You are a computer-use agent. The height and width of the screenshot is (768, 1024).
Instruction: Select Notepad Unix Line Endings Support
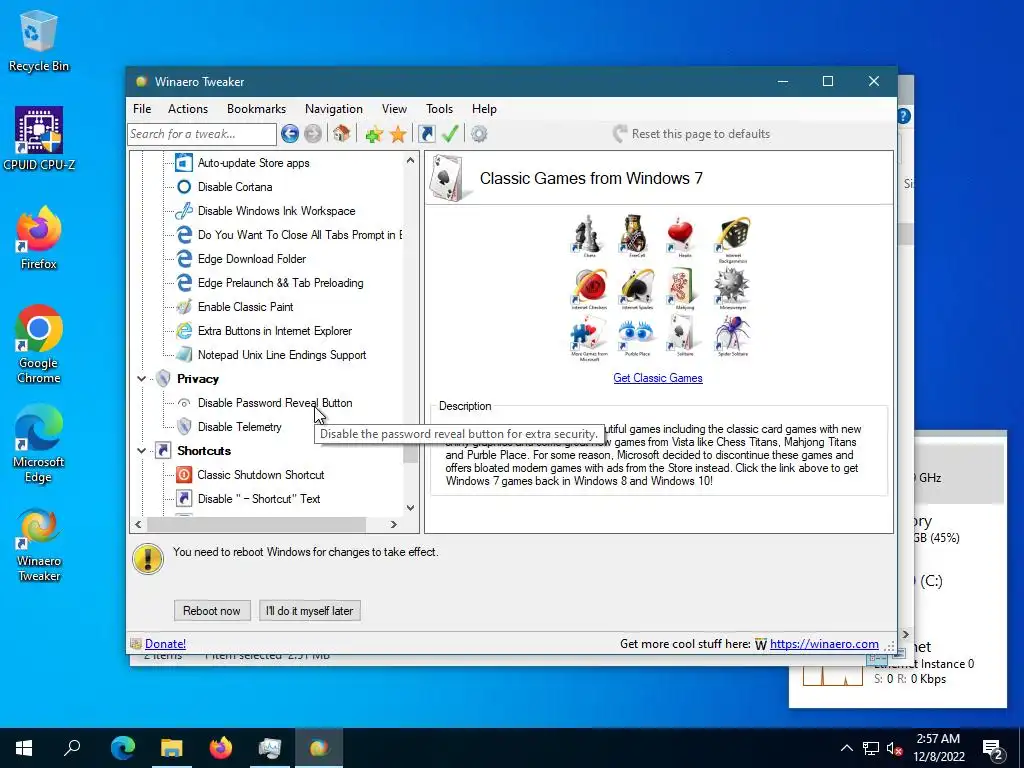pos(281,355)
